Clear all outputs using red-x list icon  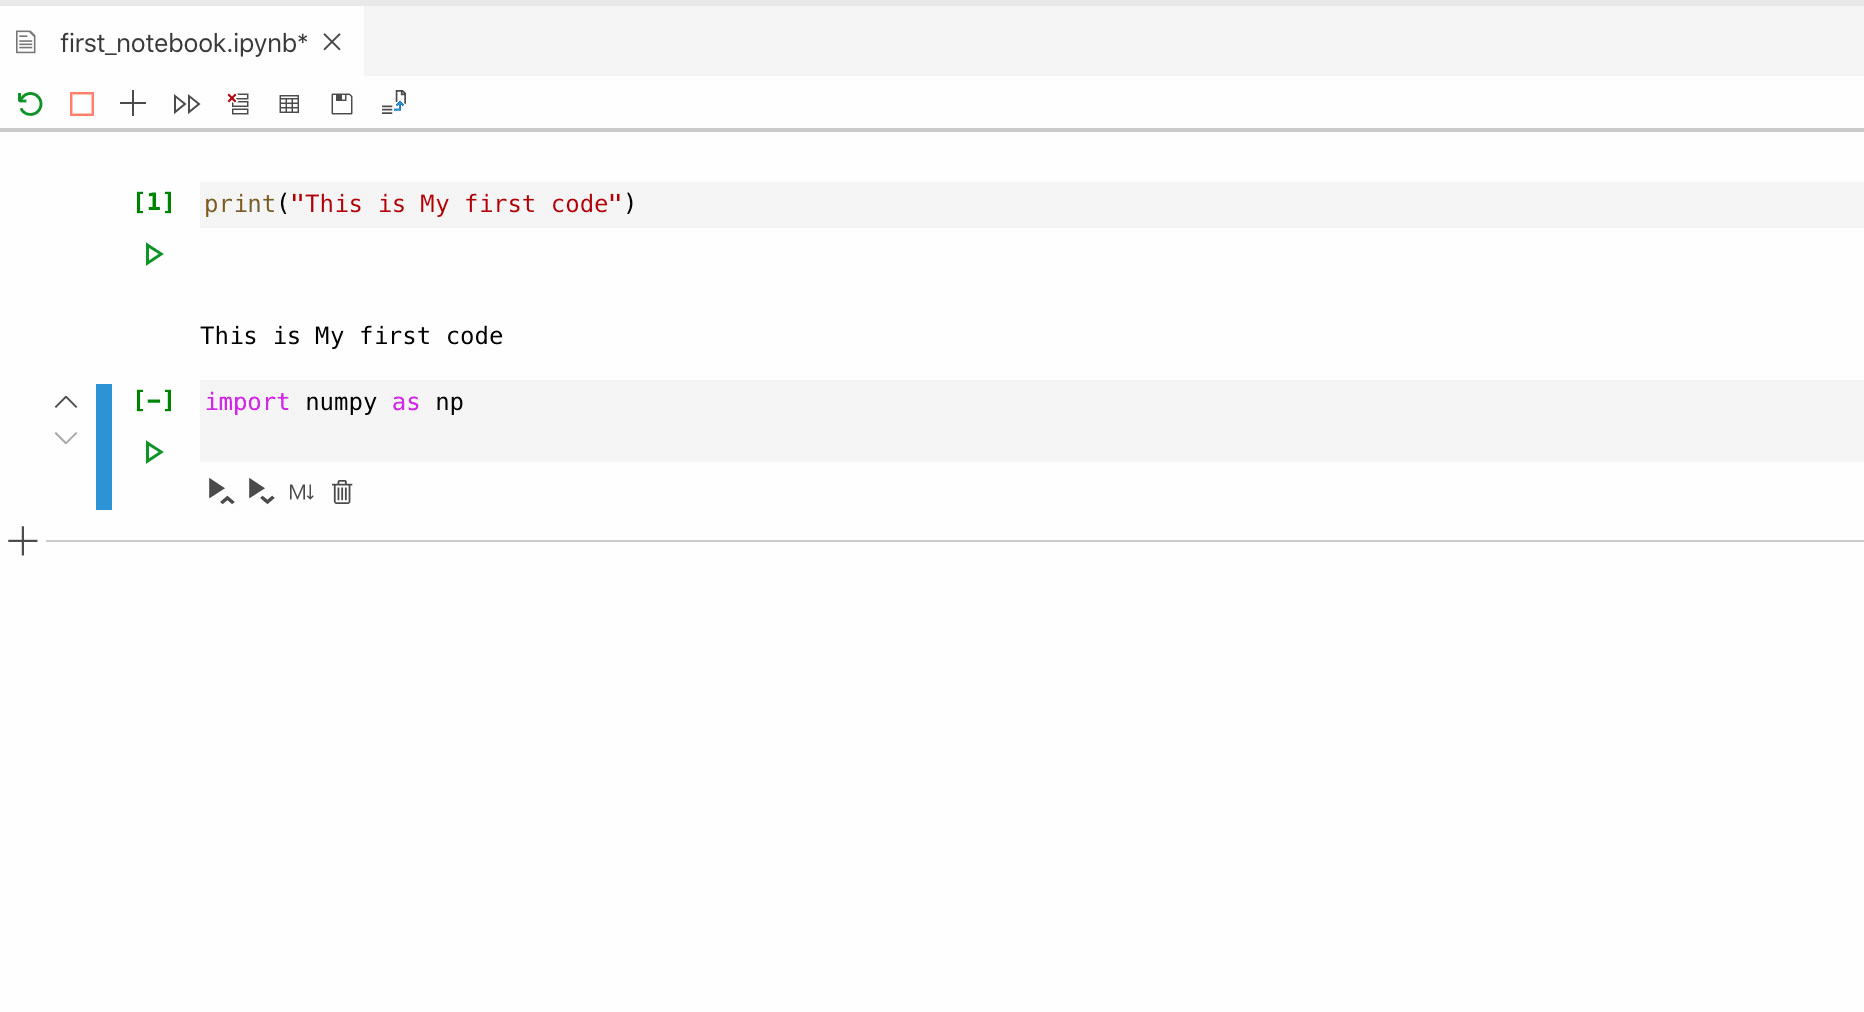click(239, 104)
